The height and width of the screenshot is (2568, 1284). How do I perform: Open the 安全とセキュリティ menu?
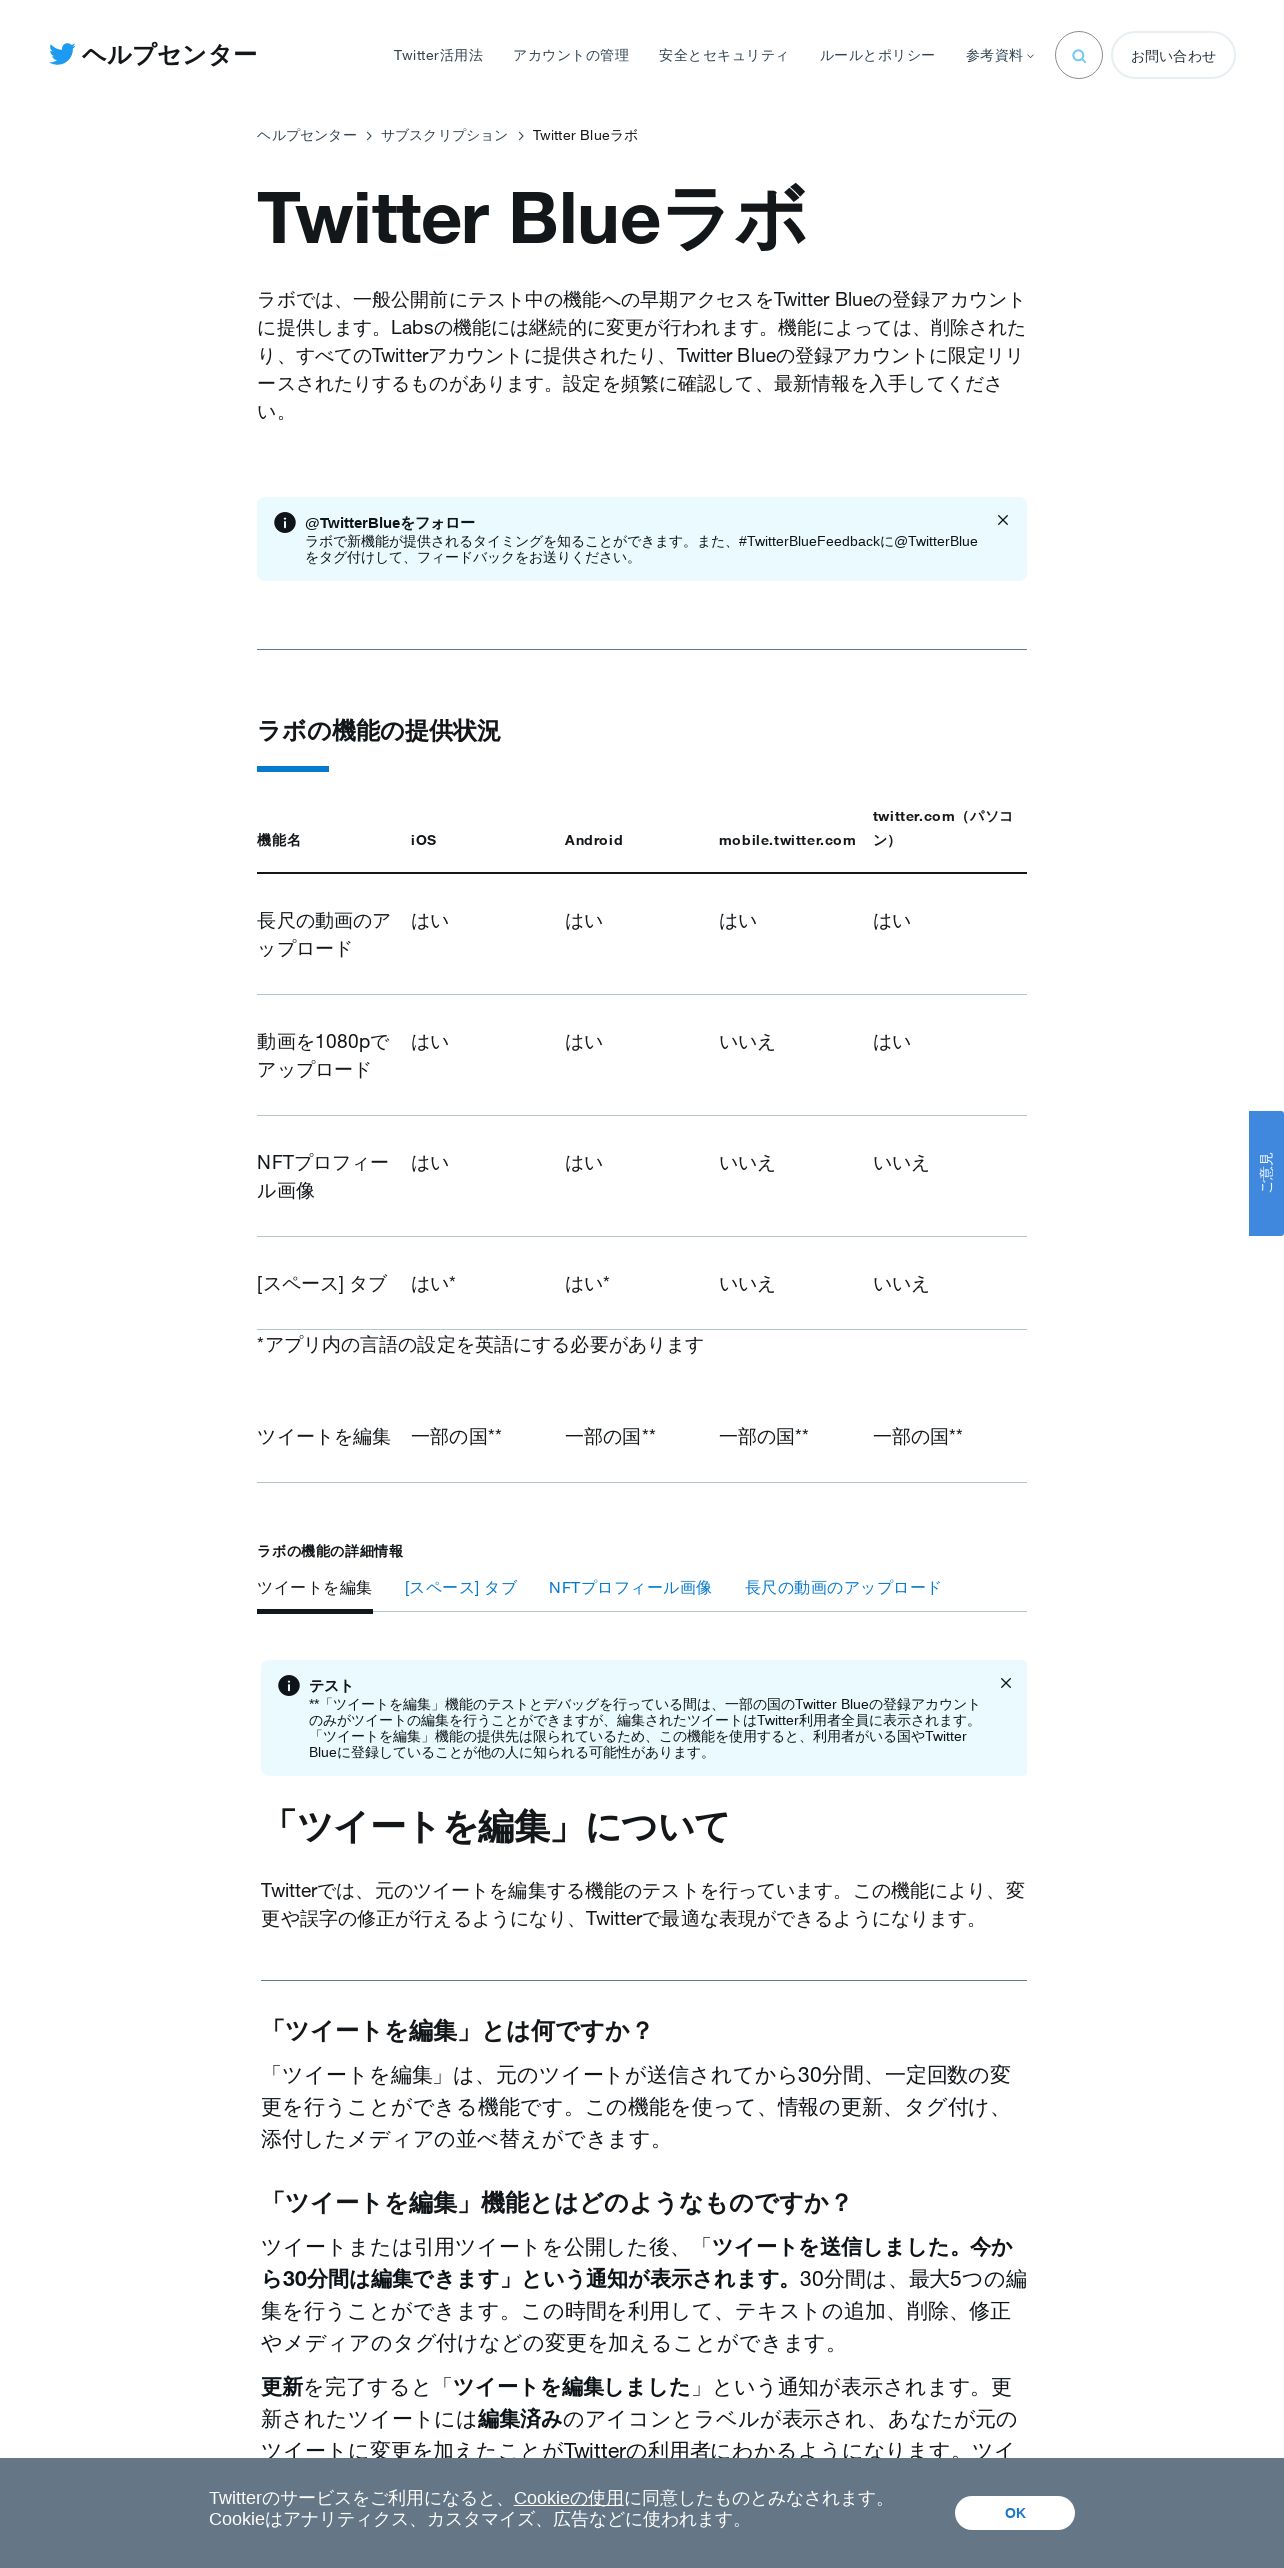coord(724,55)
